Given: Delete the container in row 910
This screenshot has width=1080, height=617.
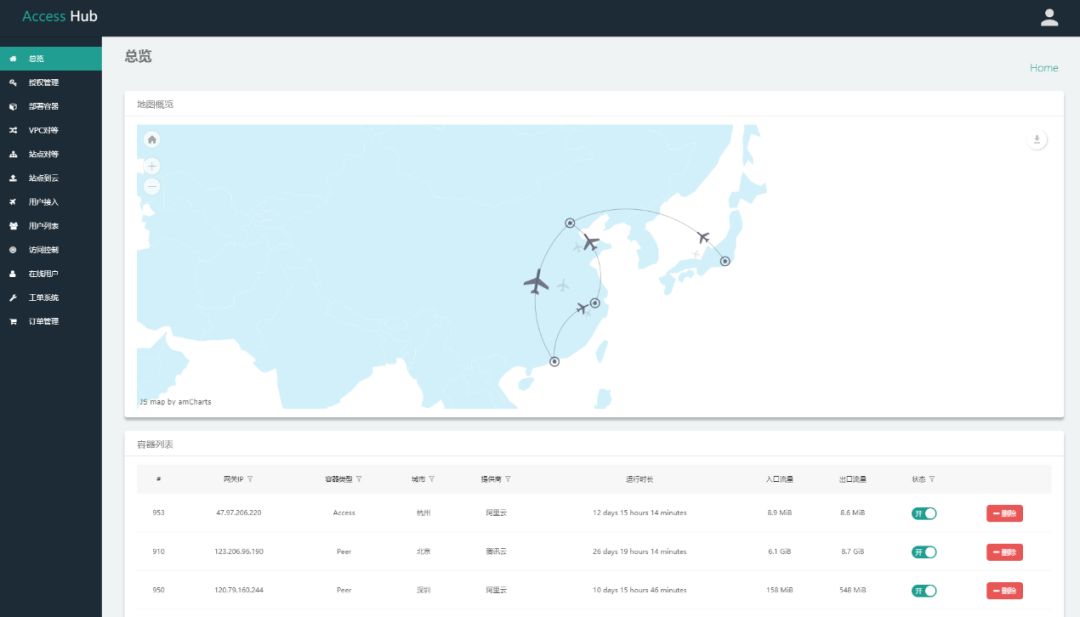Looking at the screenshot, I should [x=1004, y=552].
